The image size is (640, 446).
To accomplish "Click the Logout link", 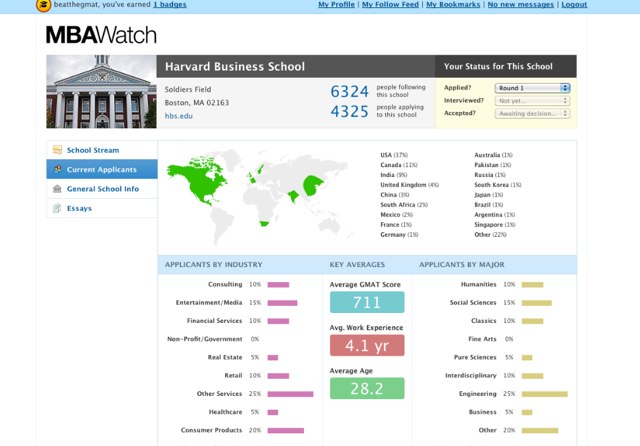I will coord(574,4).
